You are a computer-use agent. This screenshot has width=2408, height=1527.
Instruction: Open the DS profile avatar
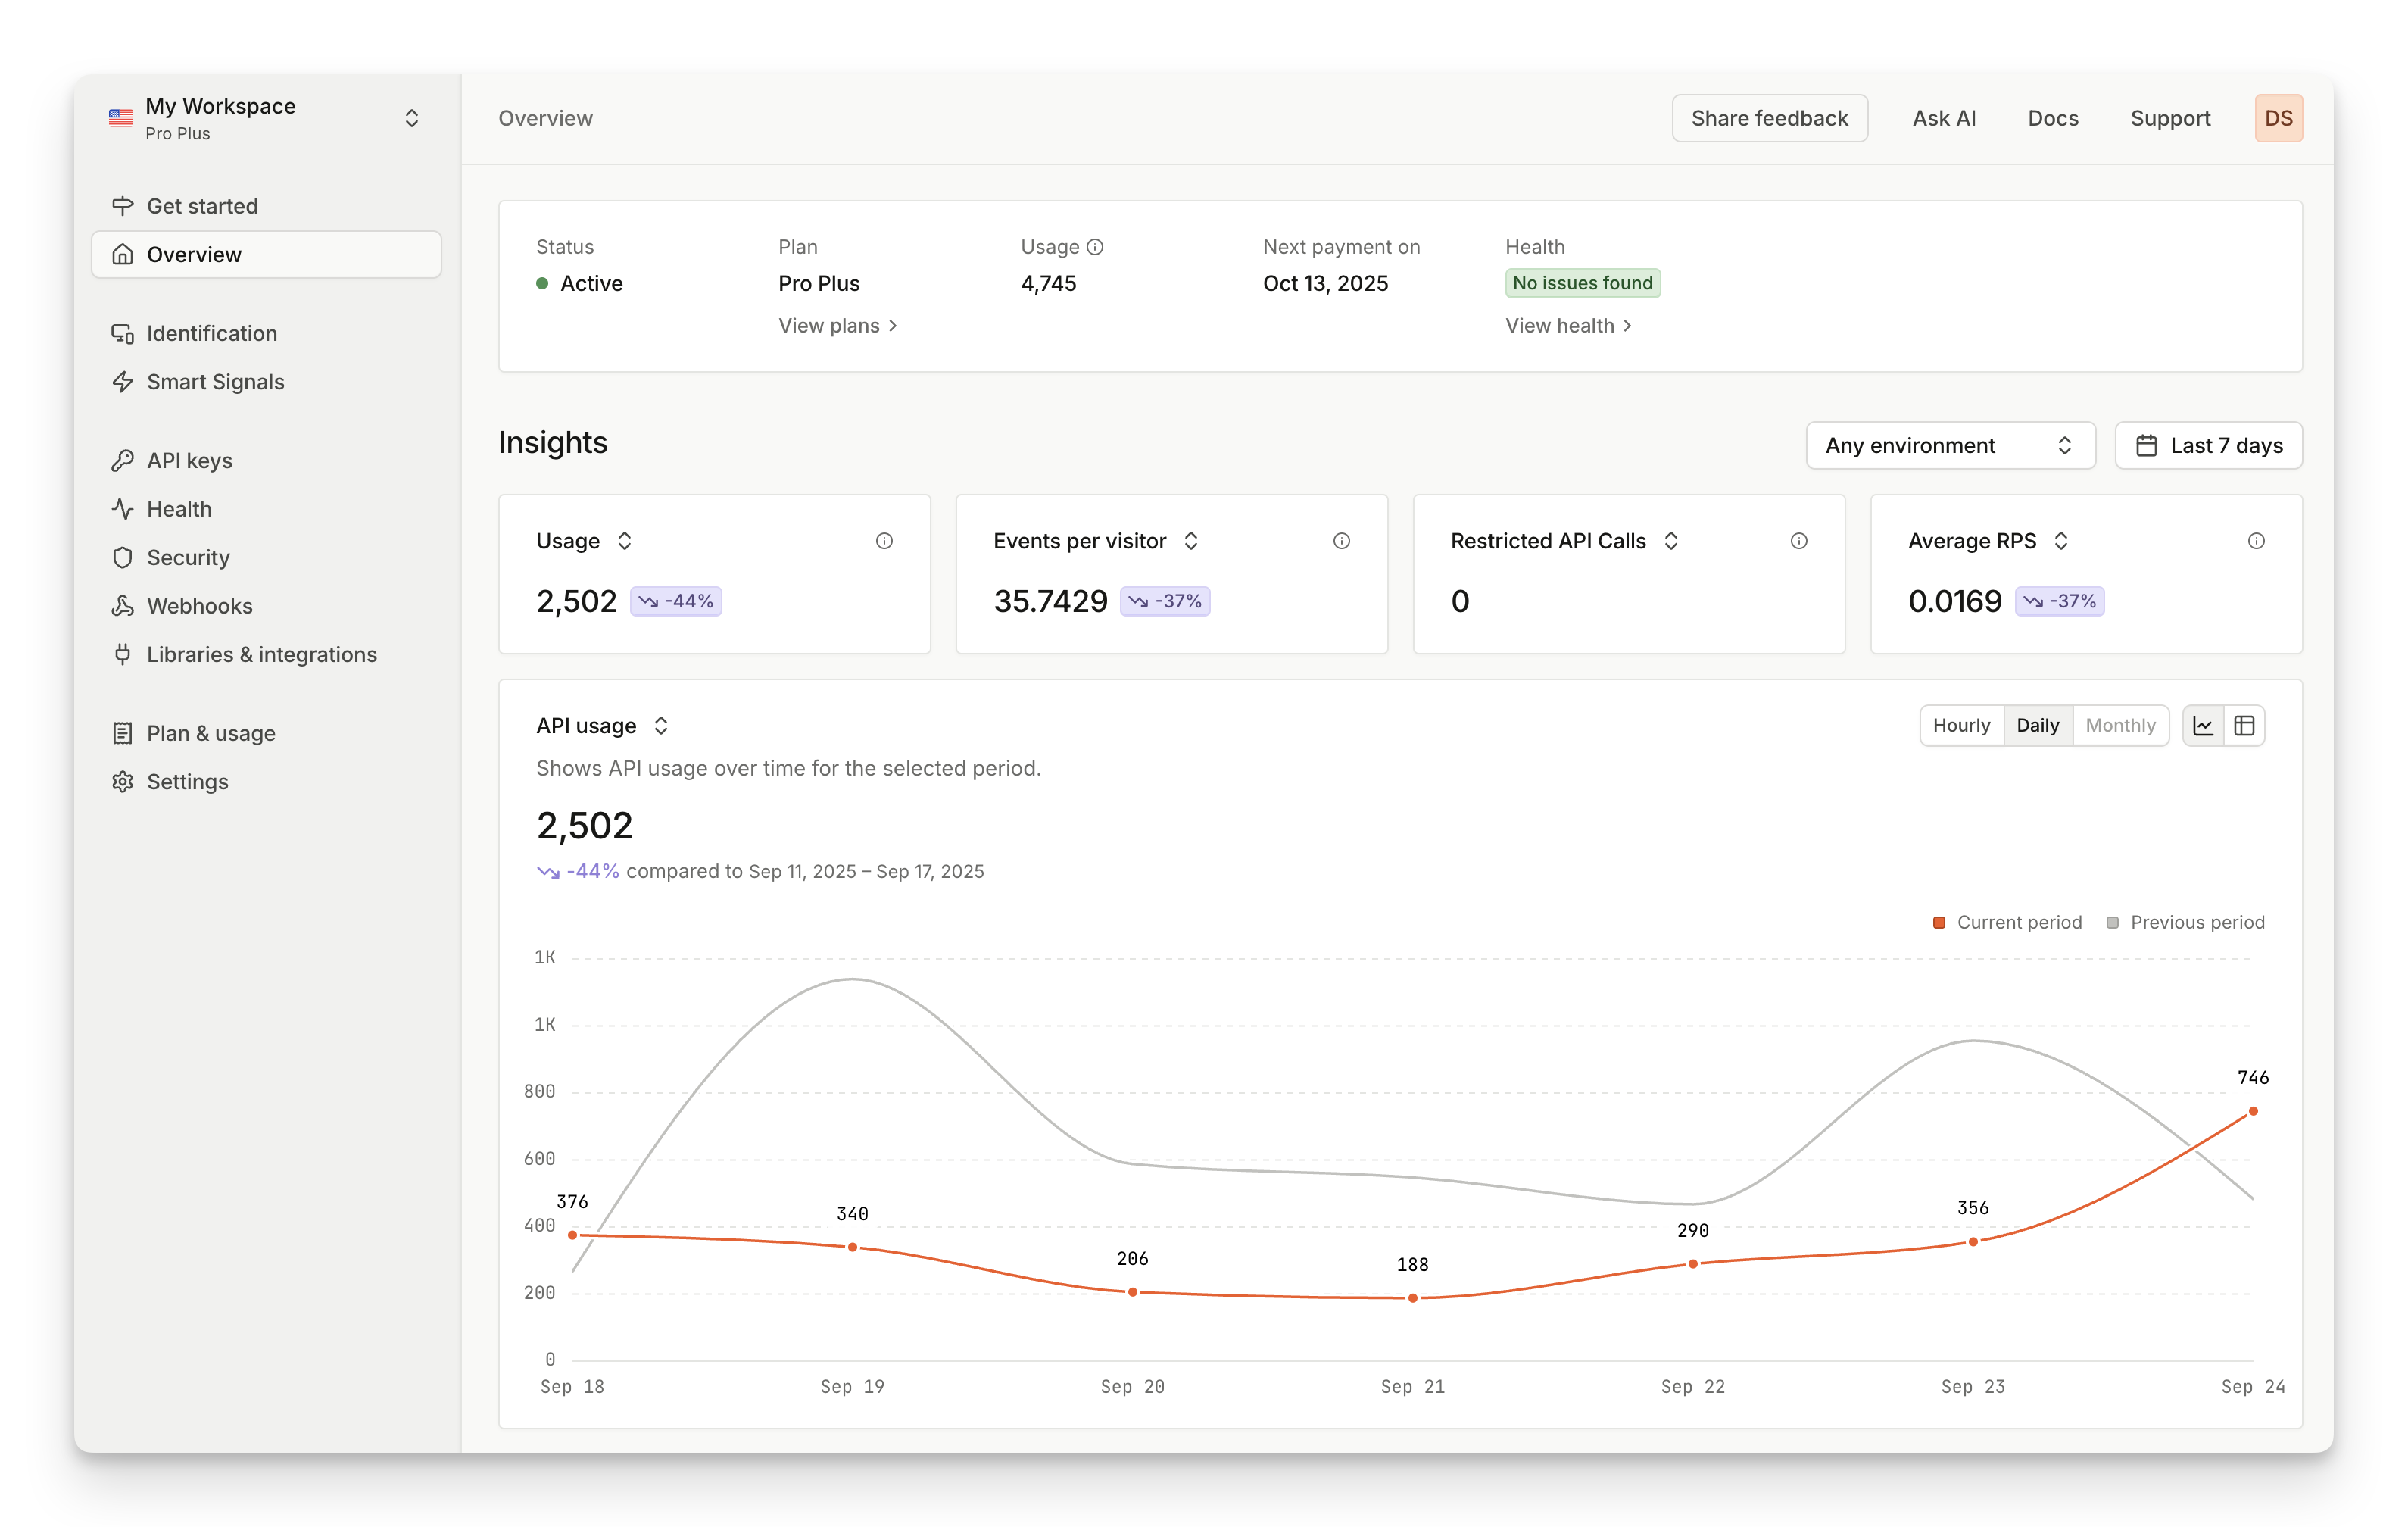click(x=2279, y=117)
